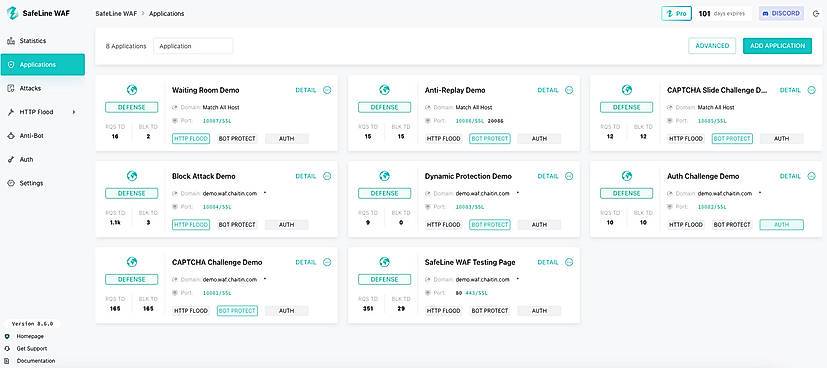This screenshot has width=827, height=368.
Task: Open DETAIL for Waiting Room Demo
Action: pyautogui.click(x=305, y=90)
